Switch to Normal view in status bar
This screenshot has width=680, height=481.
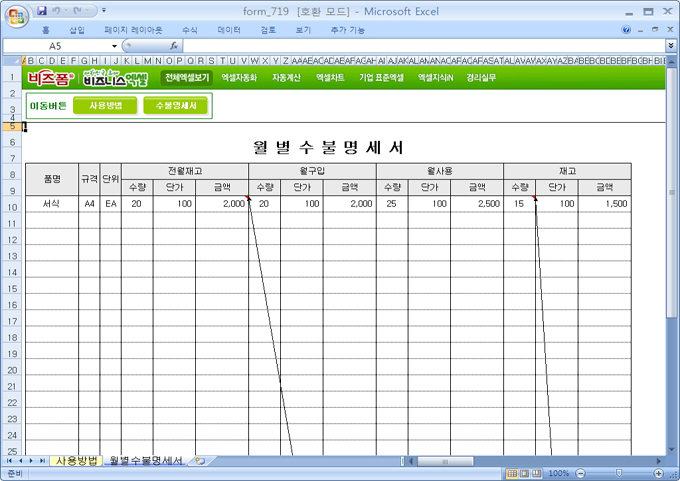click(512, 473)
